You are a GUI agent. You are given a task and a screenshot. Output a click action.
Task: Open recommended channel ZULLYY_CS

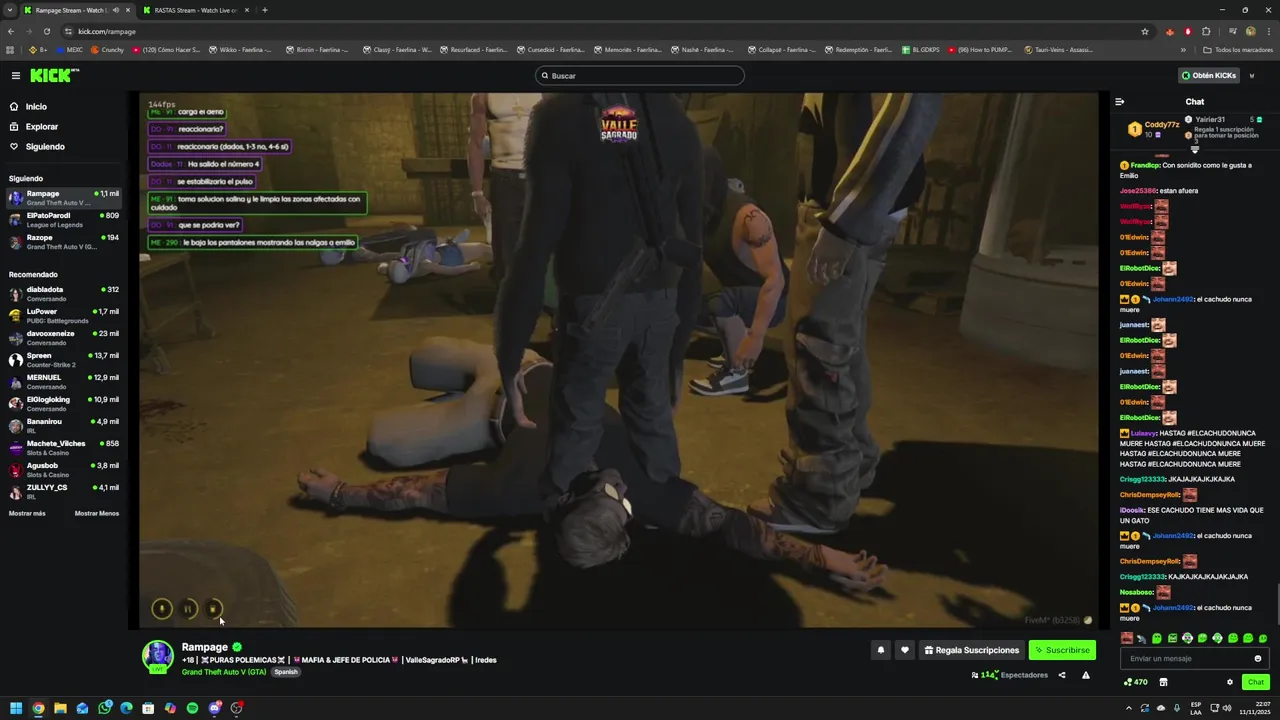pos(64,492)
